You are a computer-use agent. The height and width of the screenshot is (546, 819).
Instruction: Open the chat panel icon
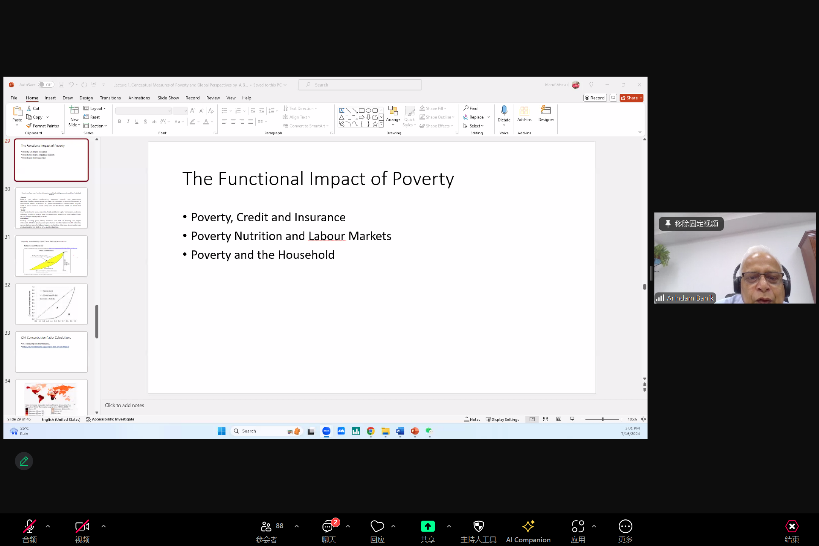328,526
